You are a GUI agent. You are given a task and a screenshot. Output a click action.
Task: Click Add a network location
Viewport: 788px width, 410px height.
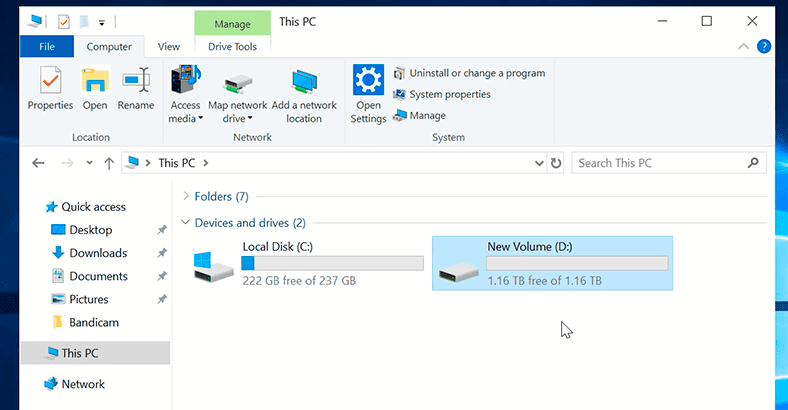click(x=304, y=95)
